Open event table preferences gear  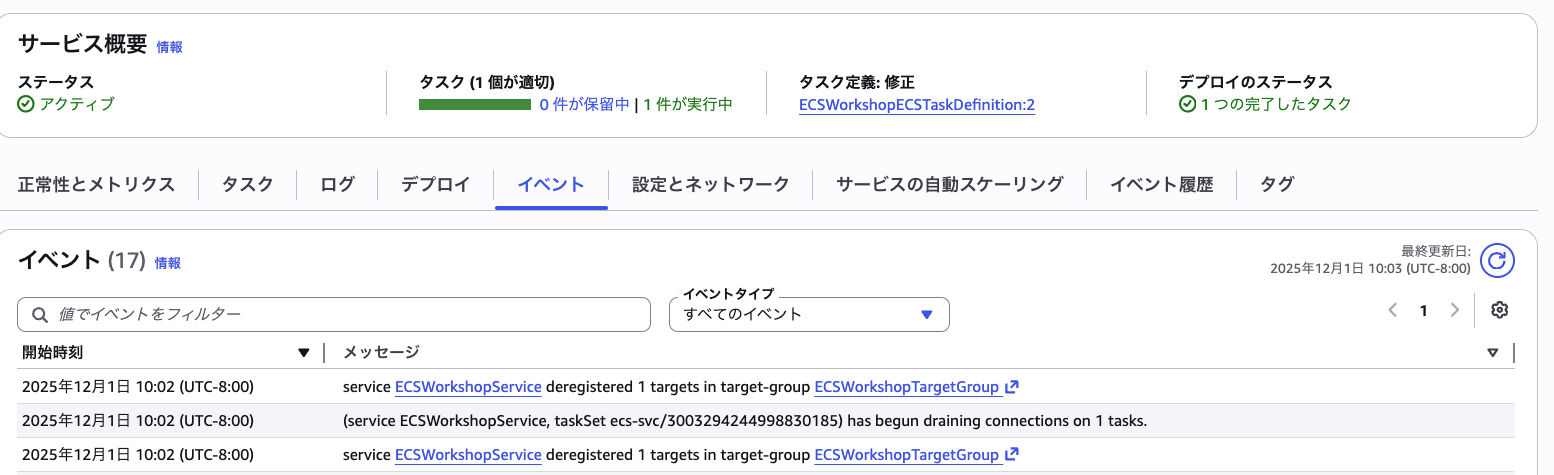coord(1498,310)
